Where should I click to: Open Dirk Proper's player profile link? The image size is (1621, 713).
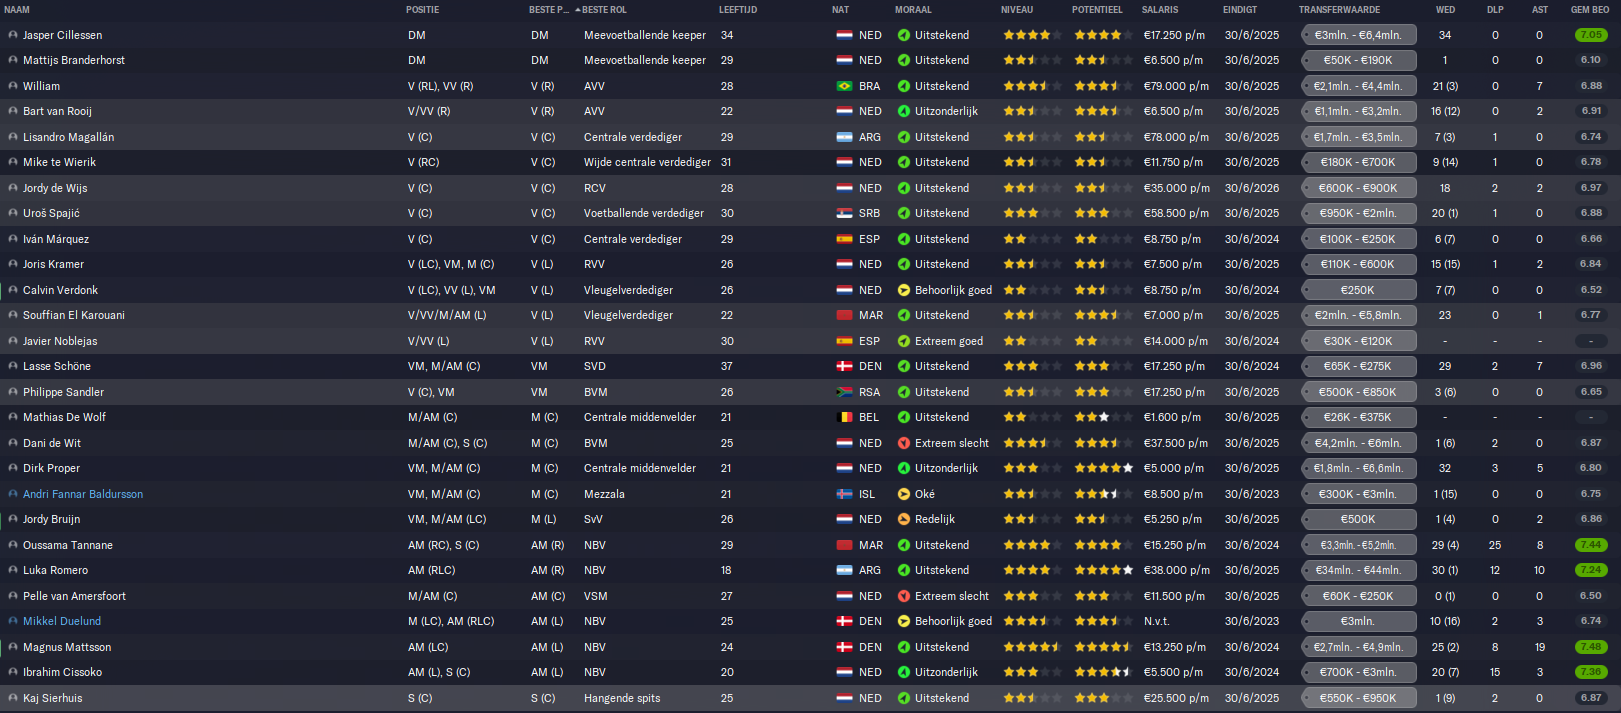point(51,468)
